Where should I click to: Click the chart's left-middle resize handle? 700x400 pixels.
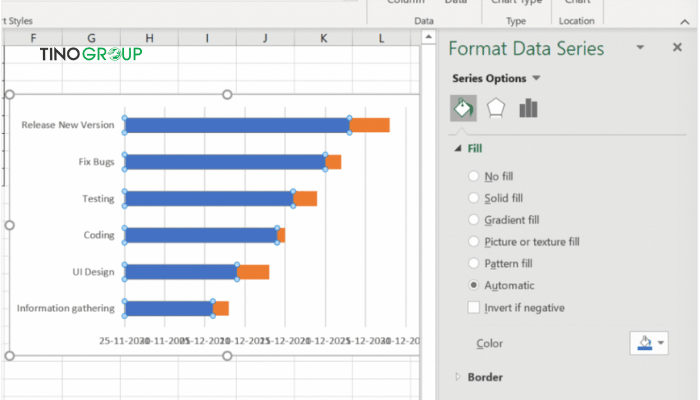pos(9,225)
